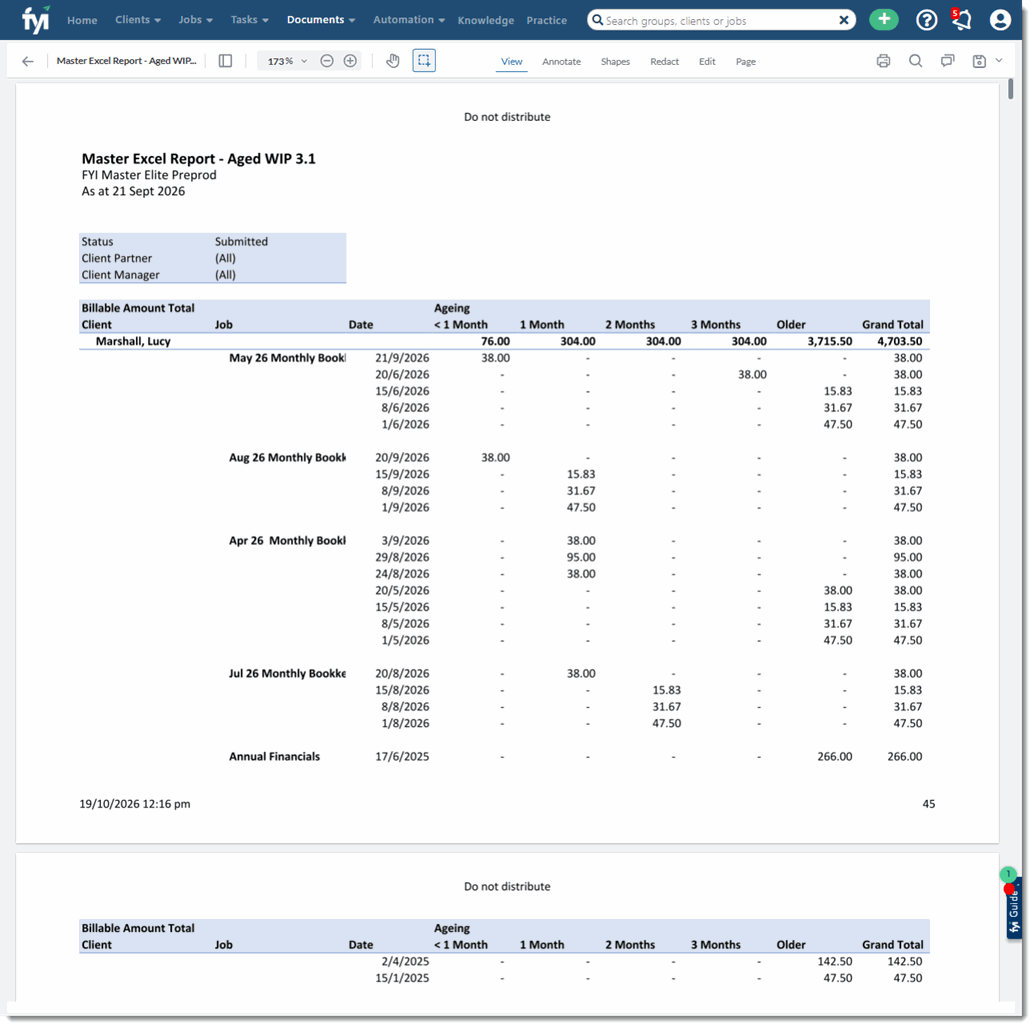Switch to the Redact tab
This screenshot has height=1028, width=1034.
664,61
